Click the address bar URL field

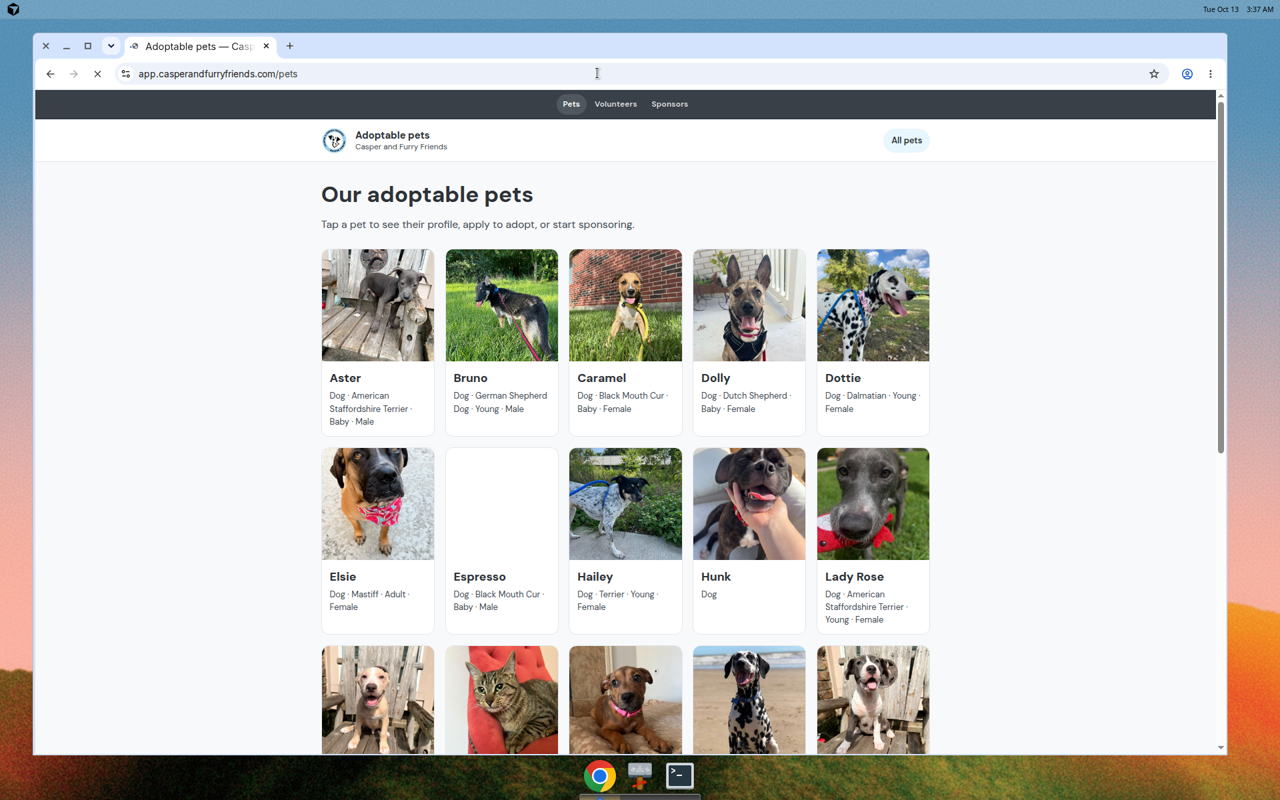[640, 74]
